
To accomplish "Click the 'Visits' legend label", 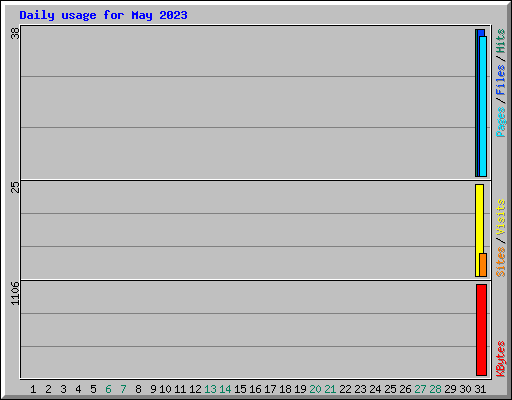I will [x=501, y=217].
